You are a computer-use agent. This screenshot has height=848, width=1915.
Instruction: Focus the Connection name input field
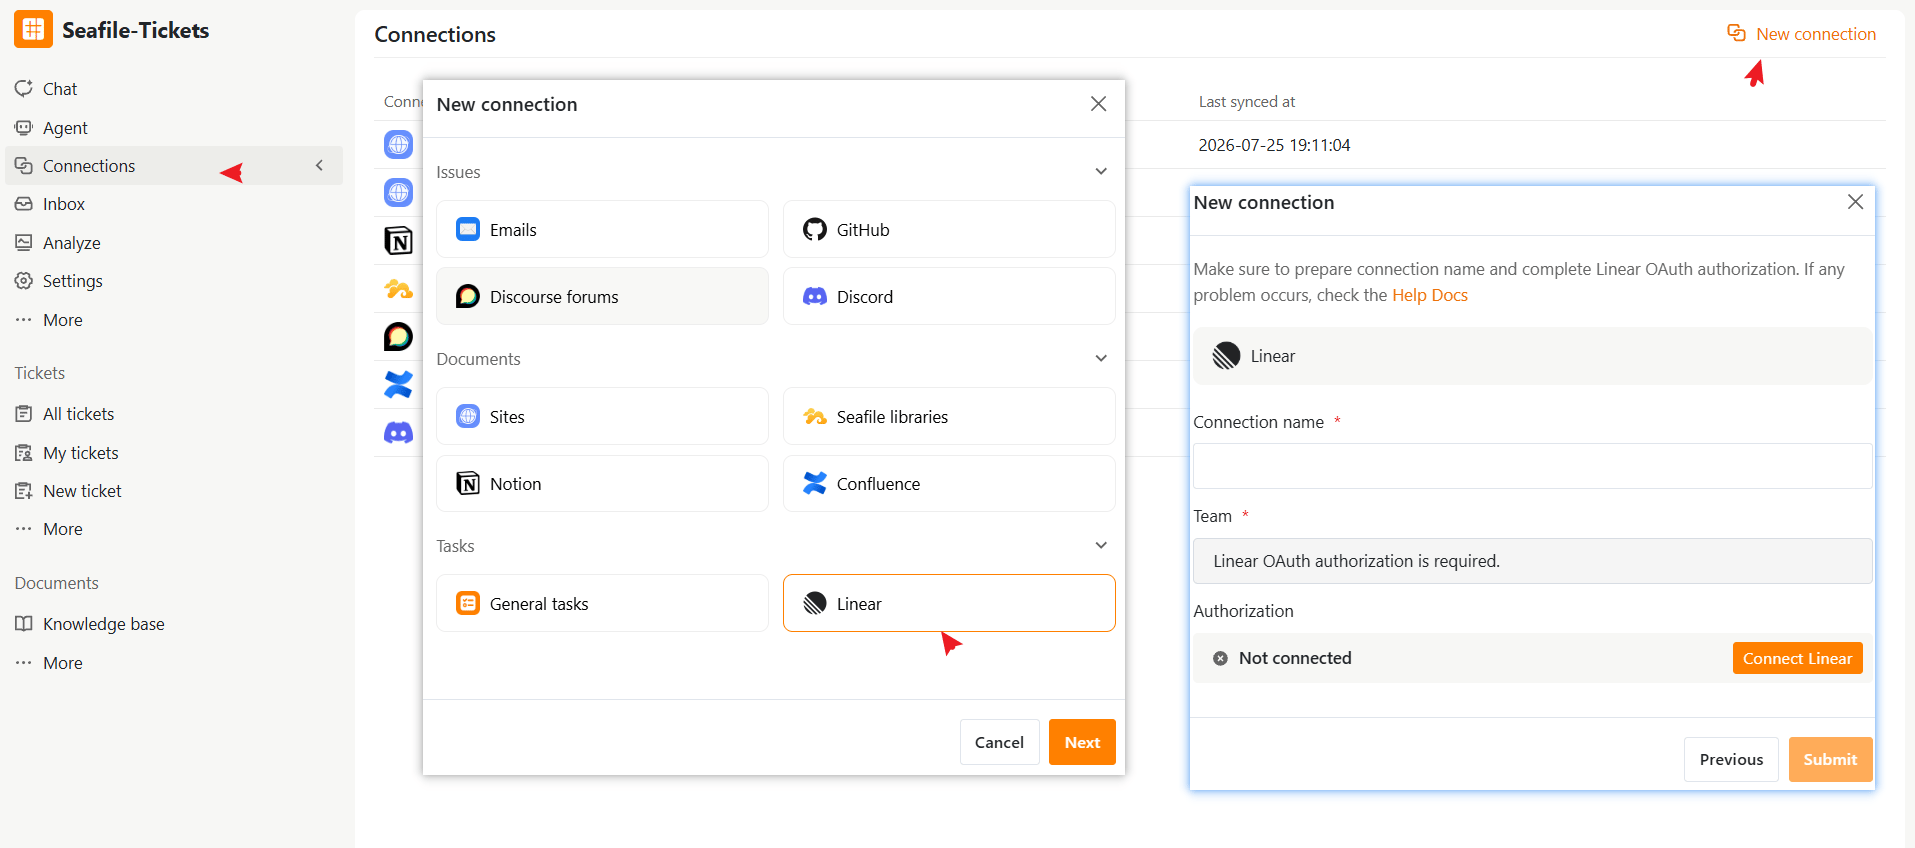tap(1532, 466)
